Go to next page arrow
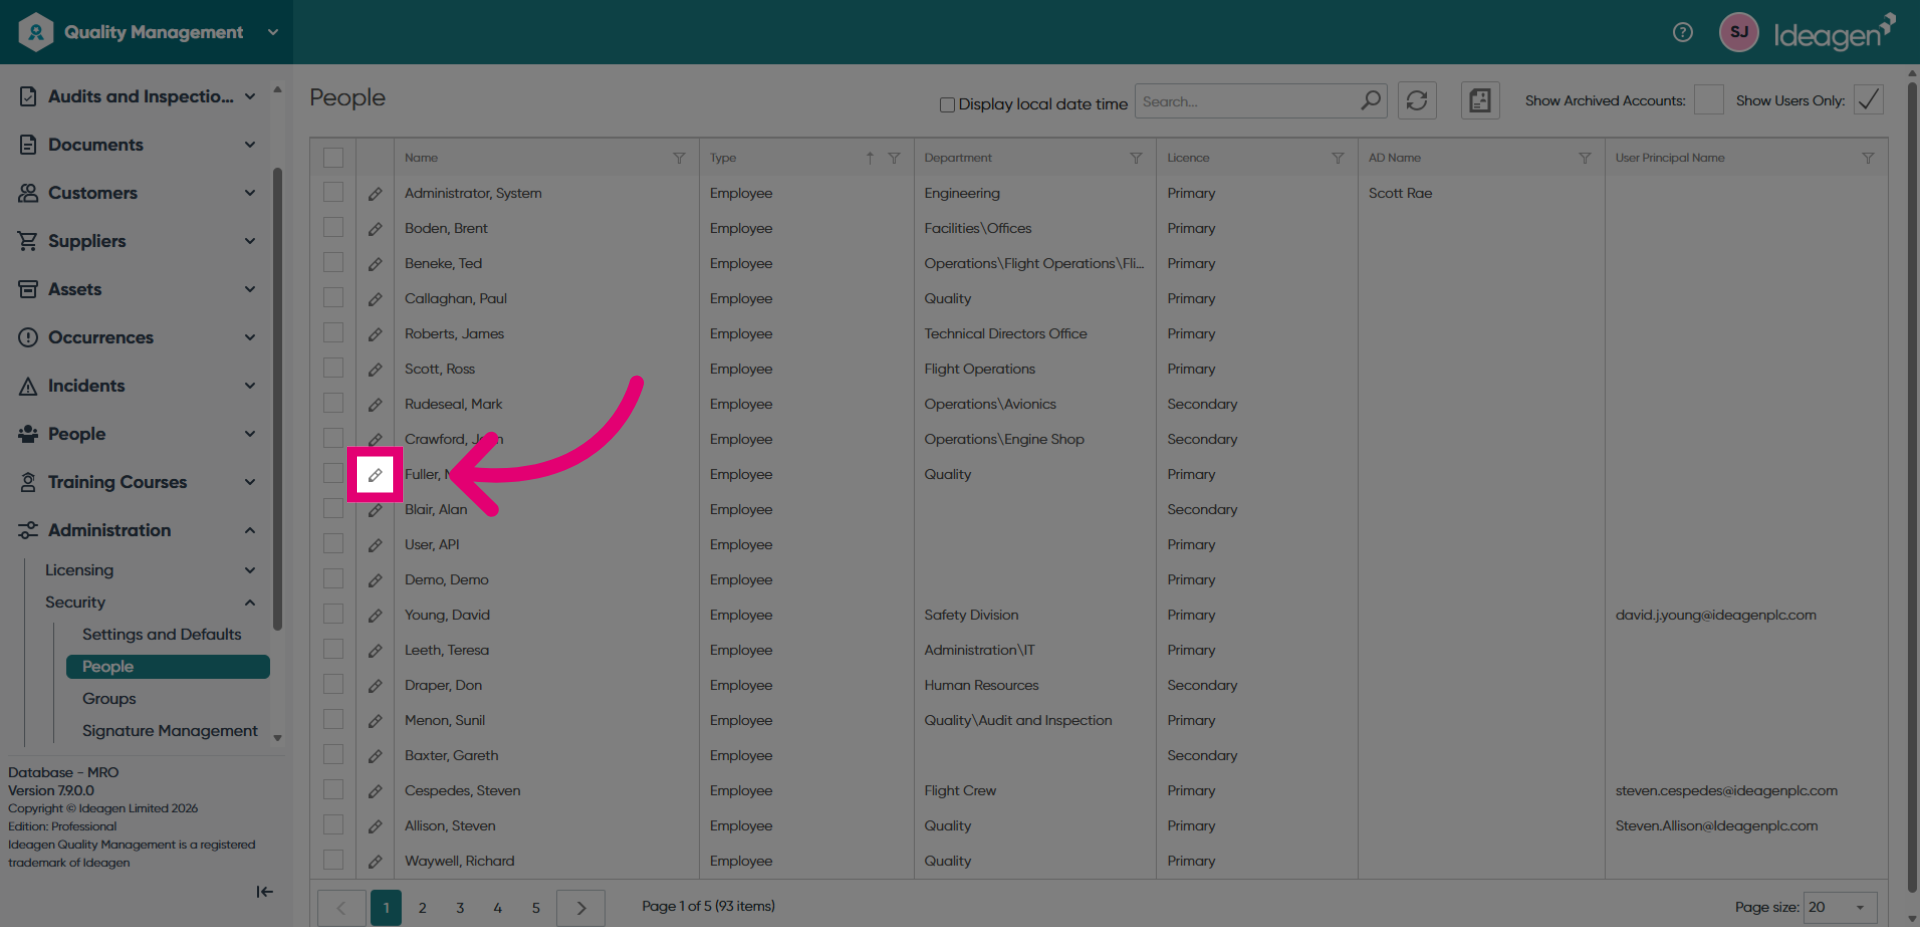The image size is (1920, 927). tap(581, 908)
